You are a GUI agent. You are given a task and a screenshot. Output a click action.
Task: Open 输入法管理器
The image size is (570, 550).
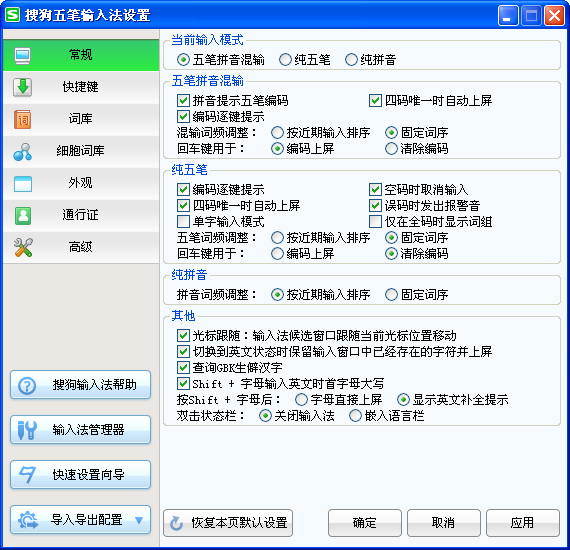point(80,430)
